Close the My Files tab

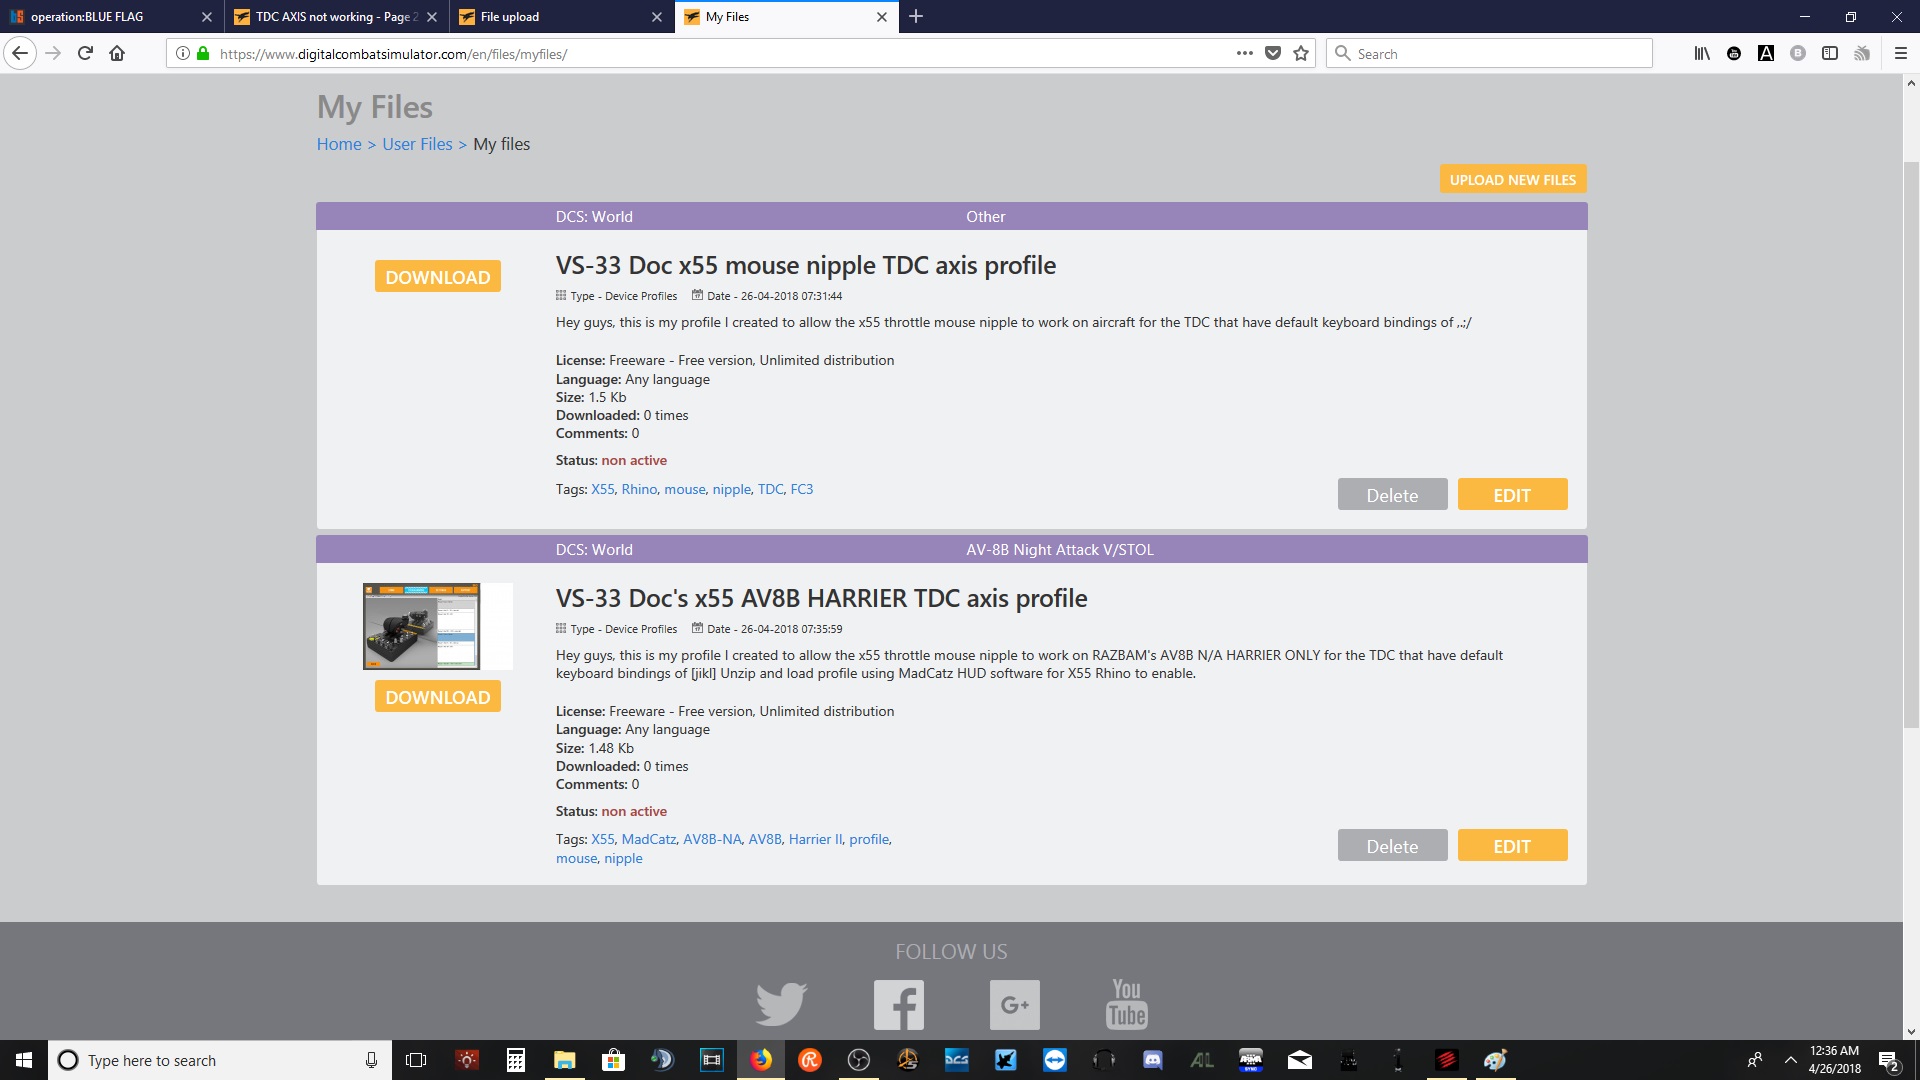(881, 17)
